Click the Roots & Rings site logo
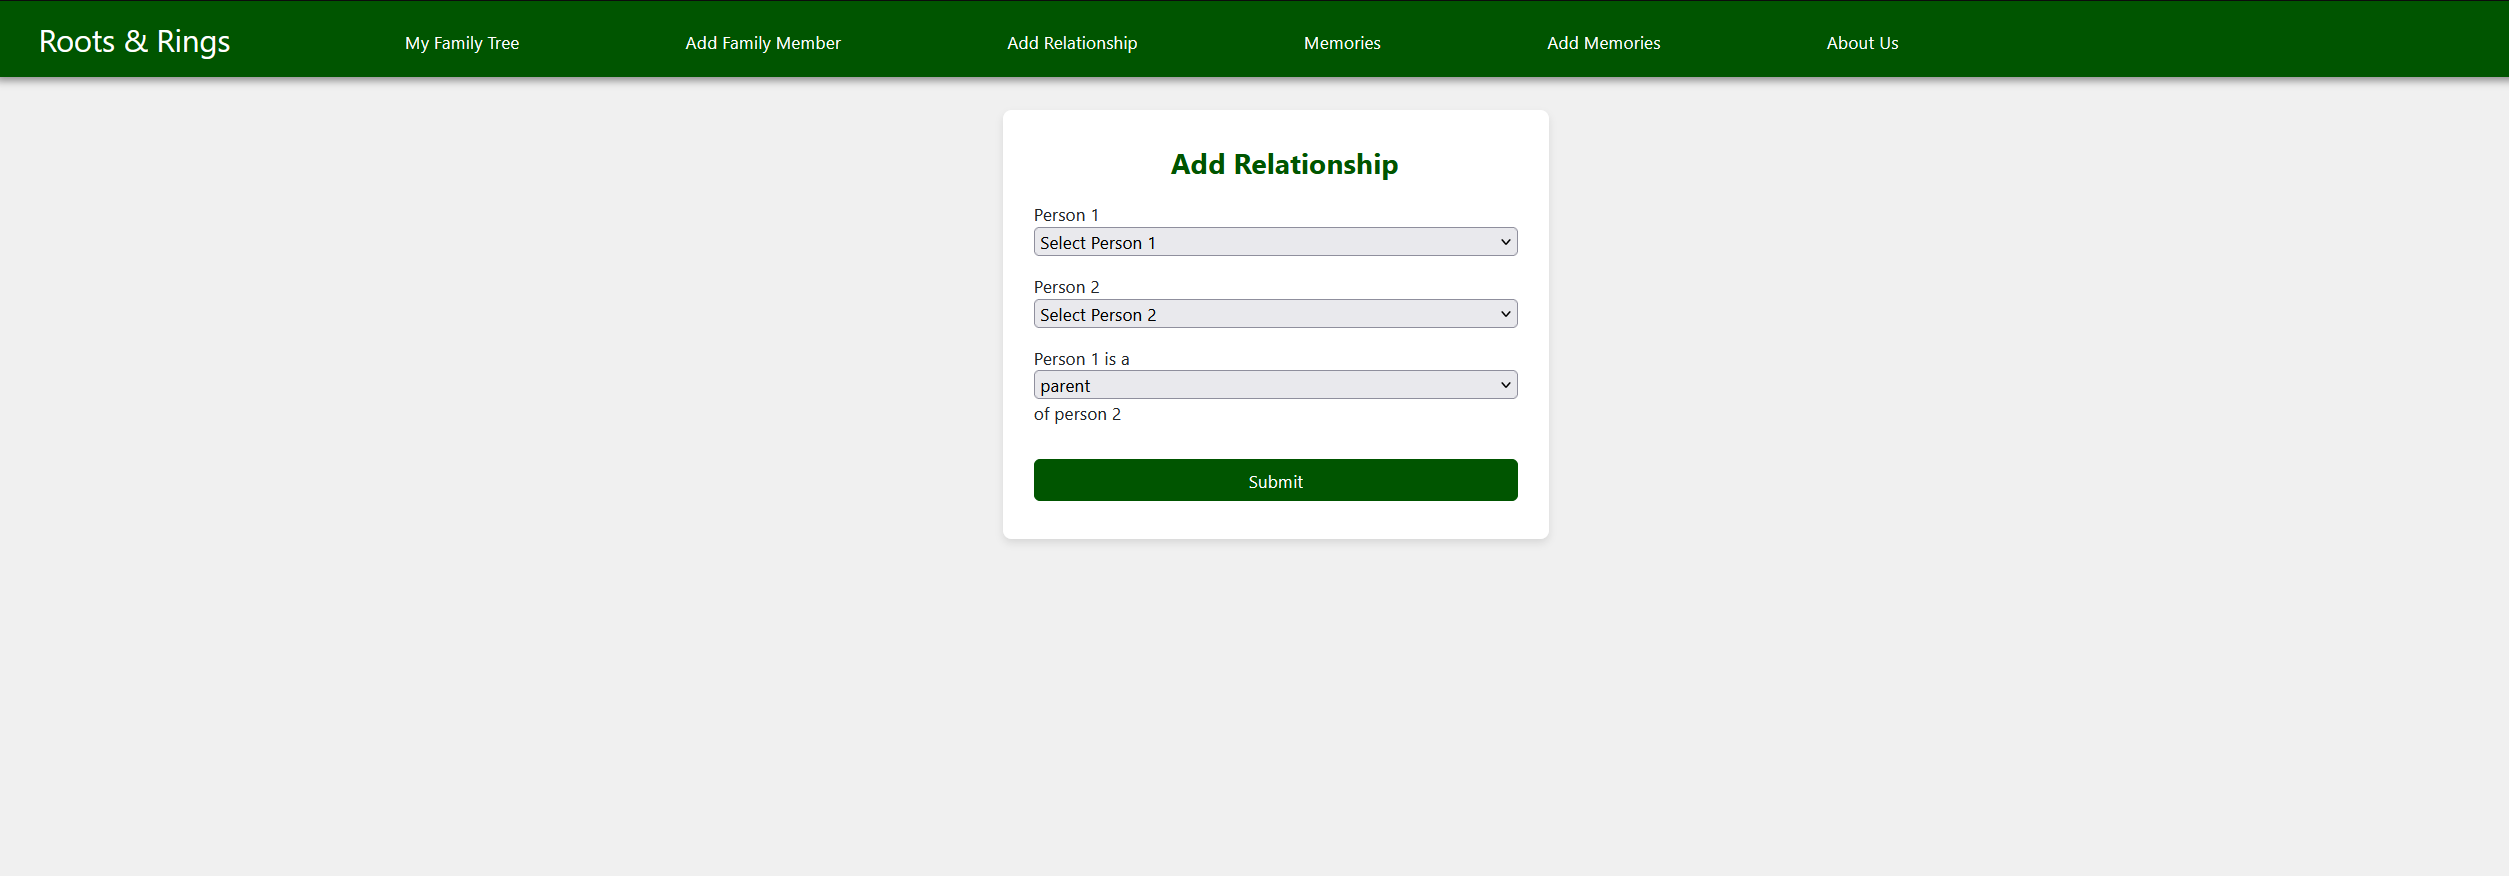This screenshot has height=876, width=2509. point(134,42)
